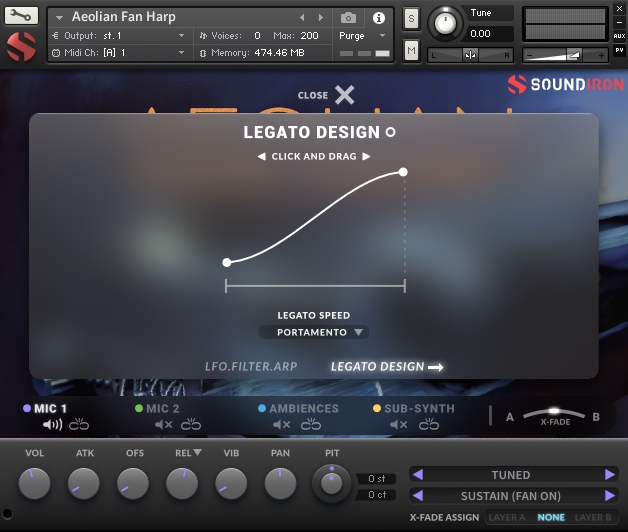Toggle MIC 1 speaker mute icon
Viewport: 628px width, 532px height.
(52, 425)
